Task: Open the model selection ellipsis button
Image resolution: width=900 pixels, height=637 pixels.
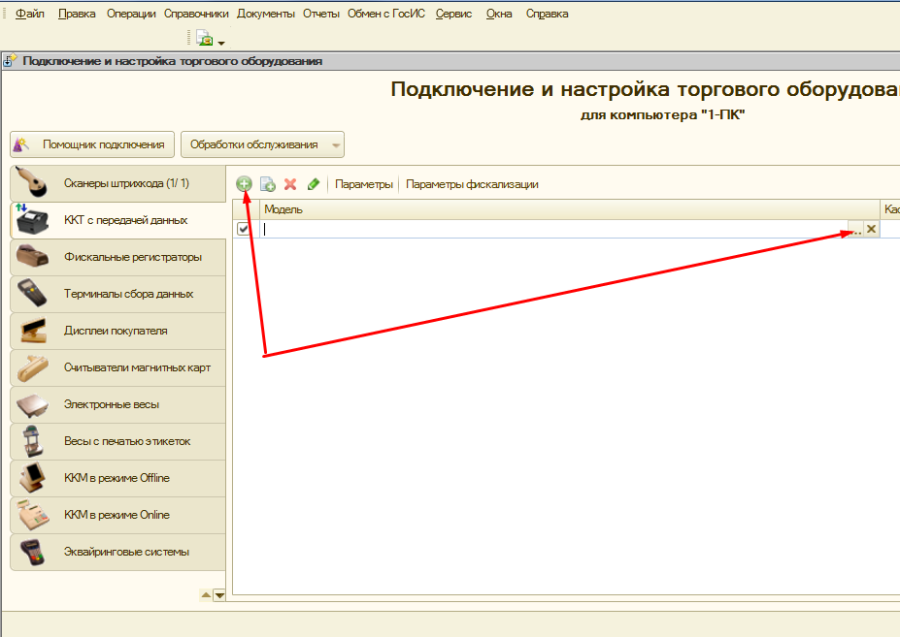Action: (x=855, y=229)
